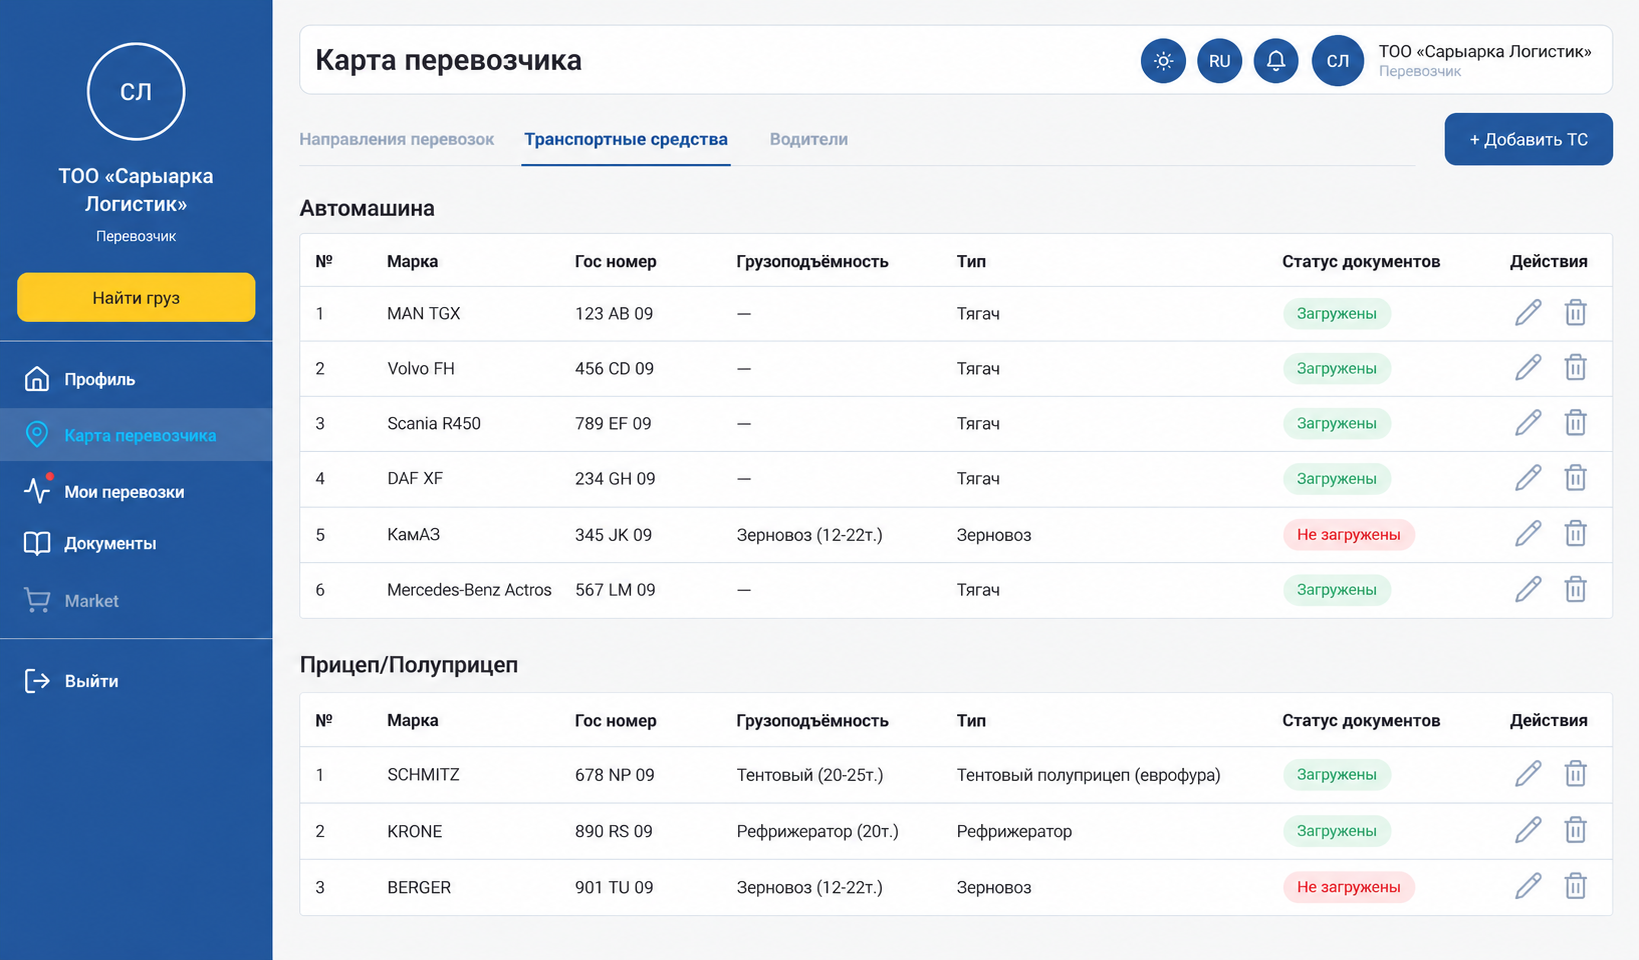Click plate number 890 RS 09
The height and width of the screenshot is (960, 1639).
point(614,830)
